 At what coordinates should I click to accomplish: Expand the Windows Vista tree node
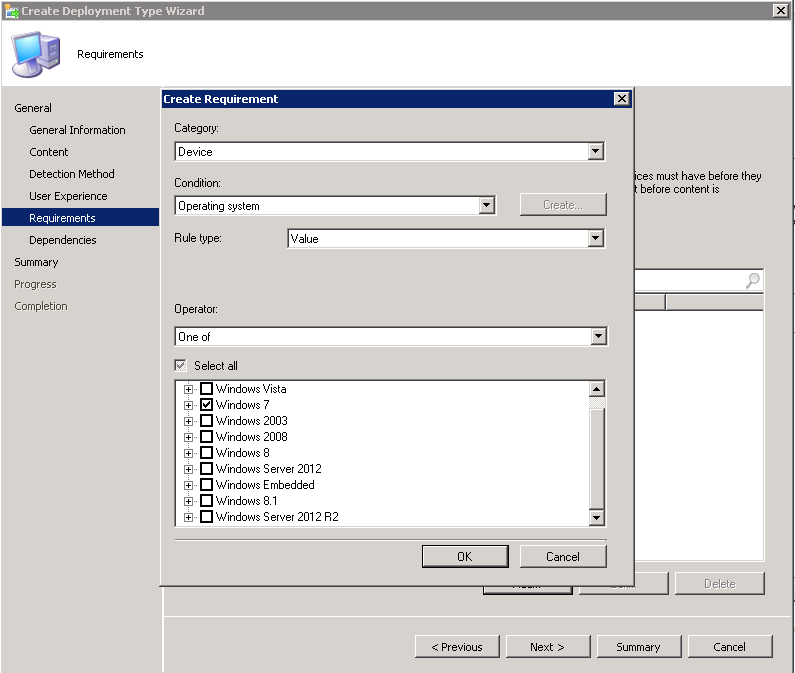click(x=188, y=389)
